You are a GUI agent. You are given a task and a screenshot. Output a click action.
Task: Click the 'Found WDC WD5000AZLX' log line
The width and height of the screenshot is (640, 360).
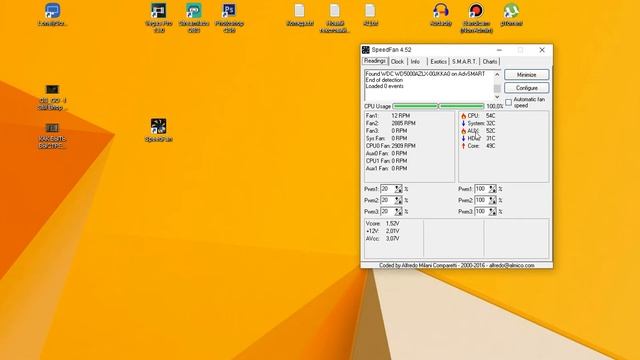pos(425,74)
